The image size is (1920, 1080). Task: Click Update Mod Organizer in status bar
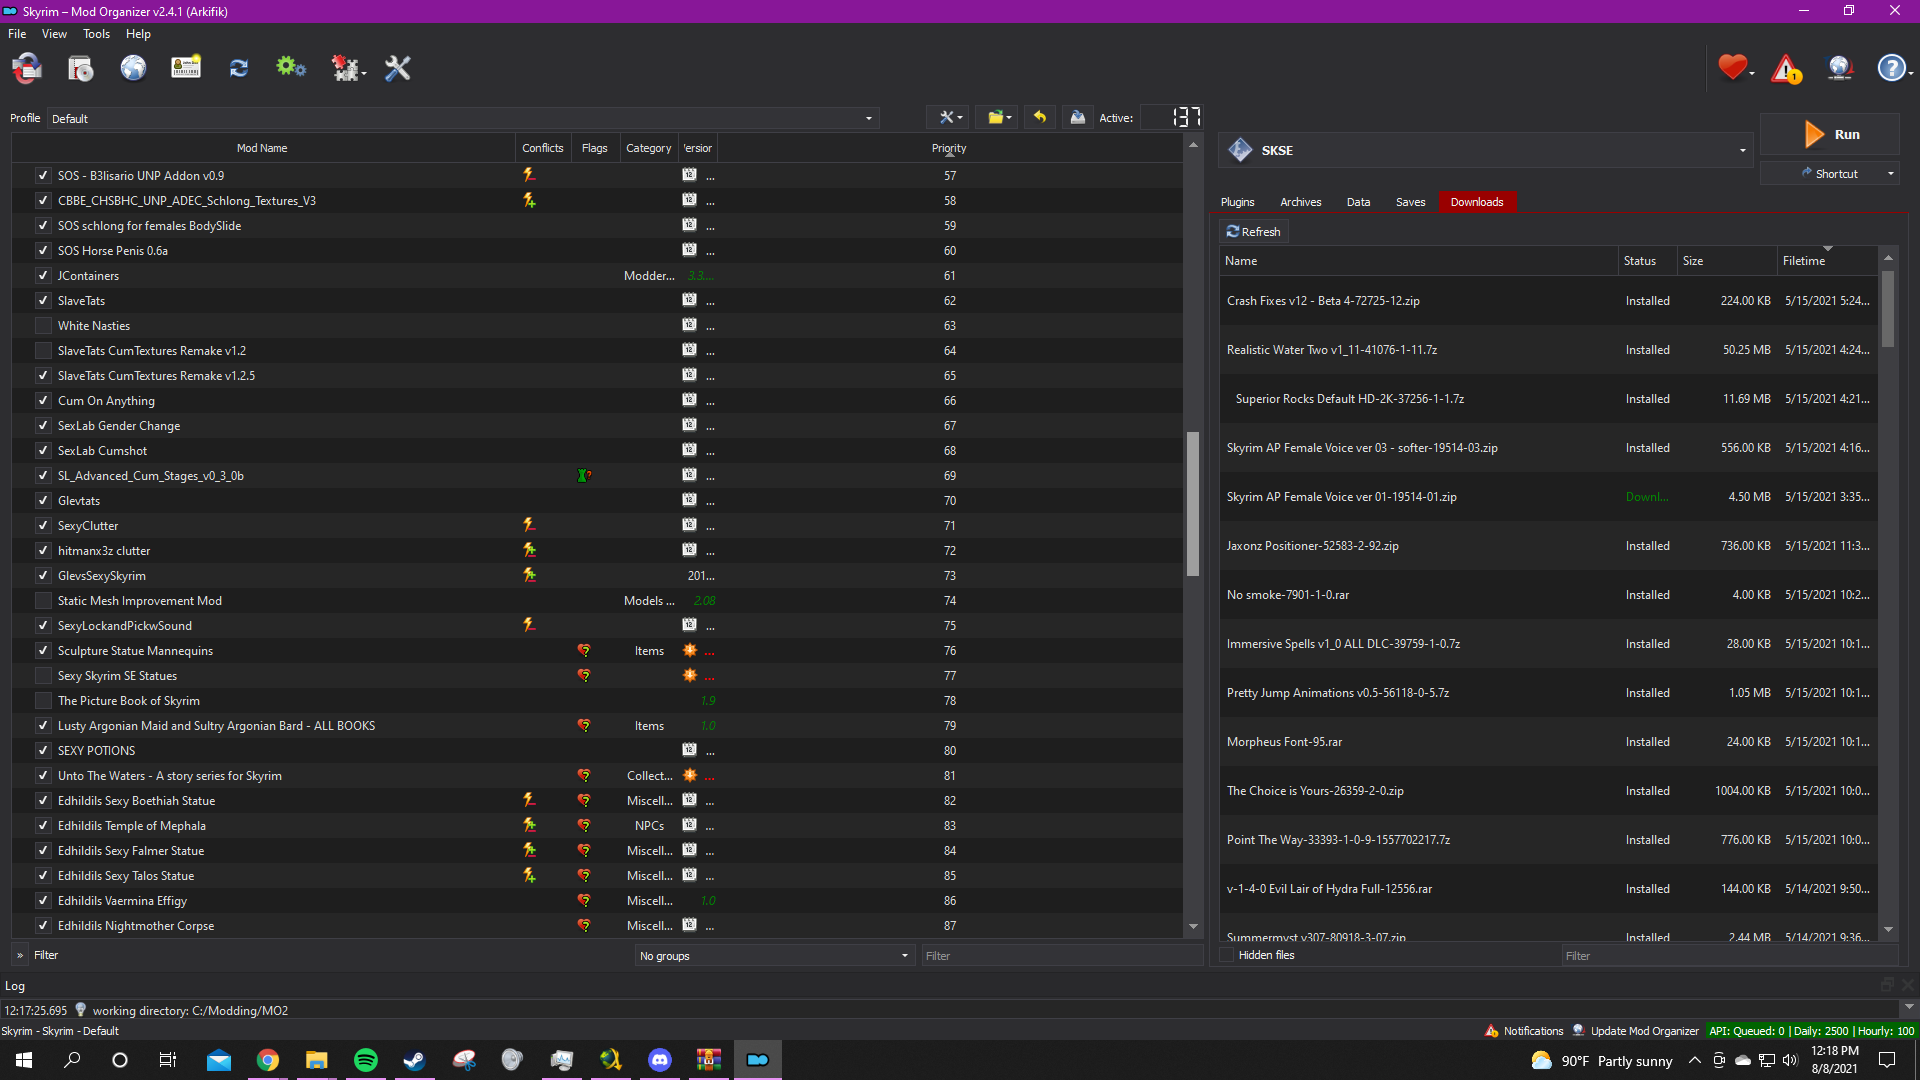pos(1635,1031)
